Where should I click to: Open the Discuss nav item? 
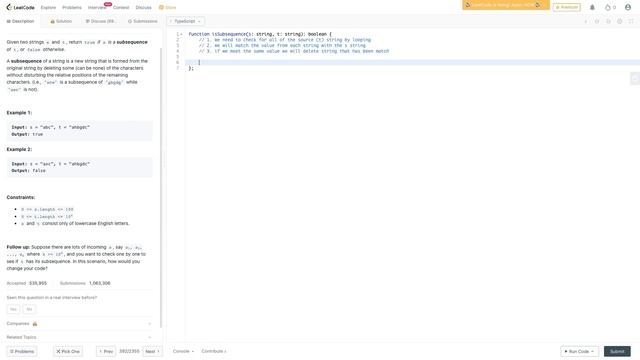143,7
